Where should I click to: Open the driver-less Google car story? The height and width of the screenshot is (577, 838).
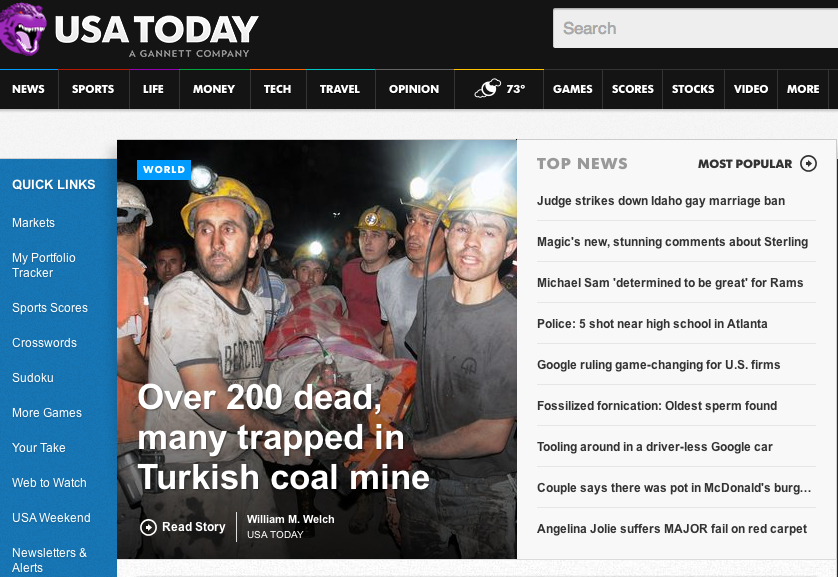pos(654,447)
